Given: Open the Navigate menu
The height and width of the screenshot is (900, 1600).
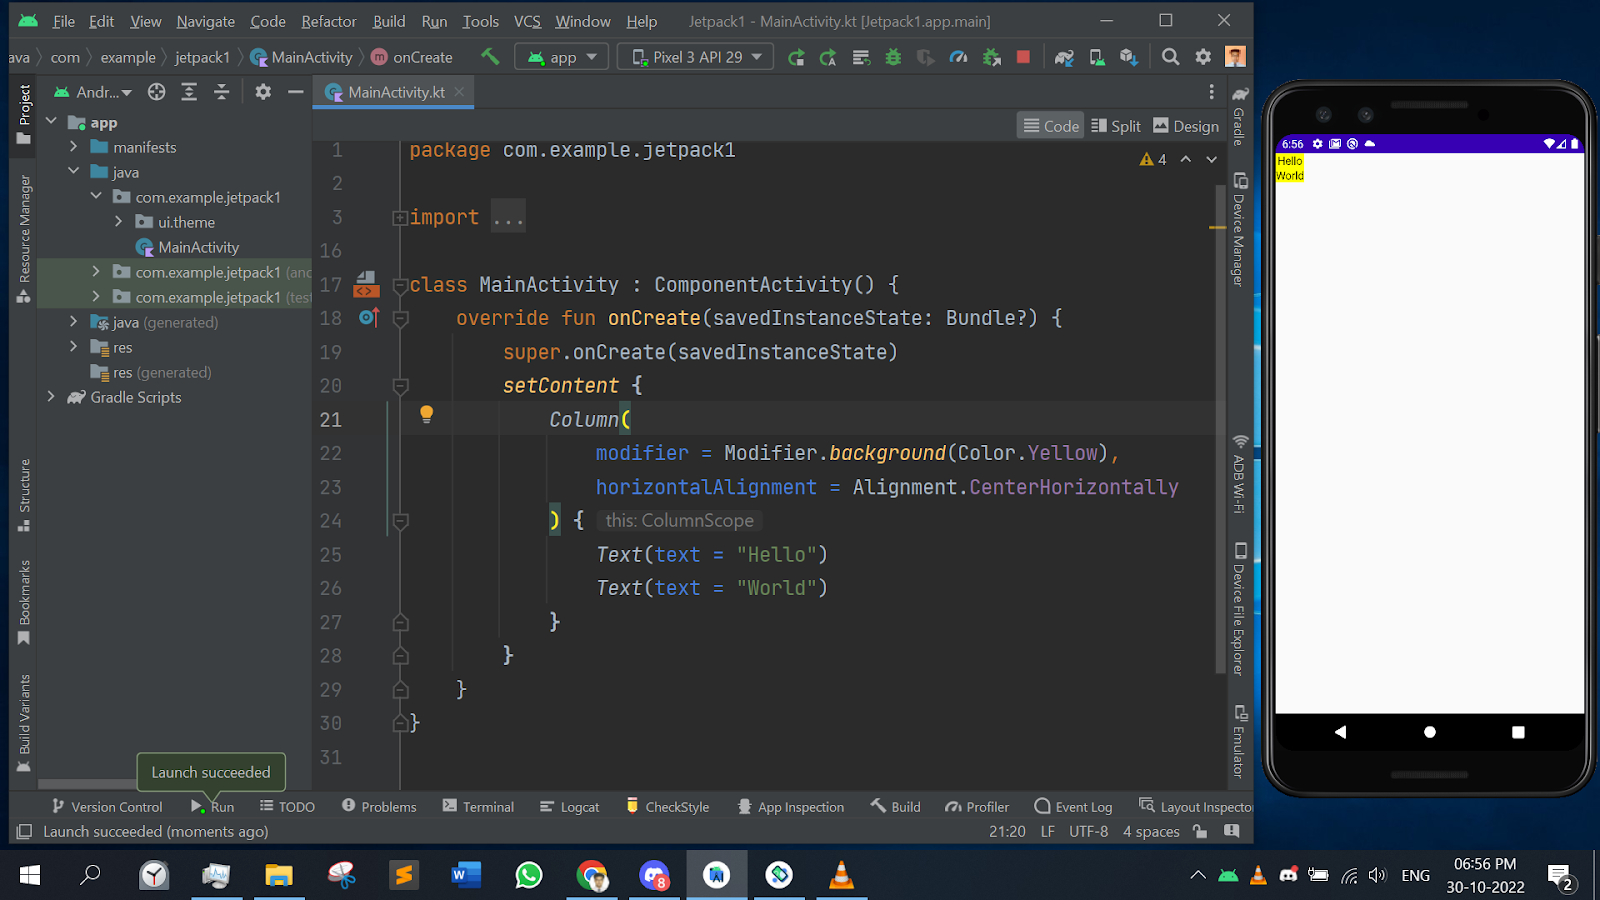Looking at the screenshot, I should tap(206, 21).
